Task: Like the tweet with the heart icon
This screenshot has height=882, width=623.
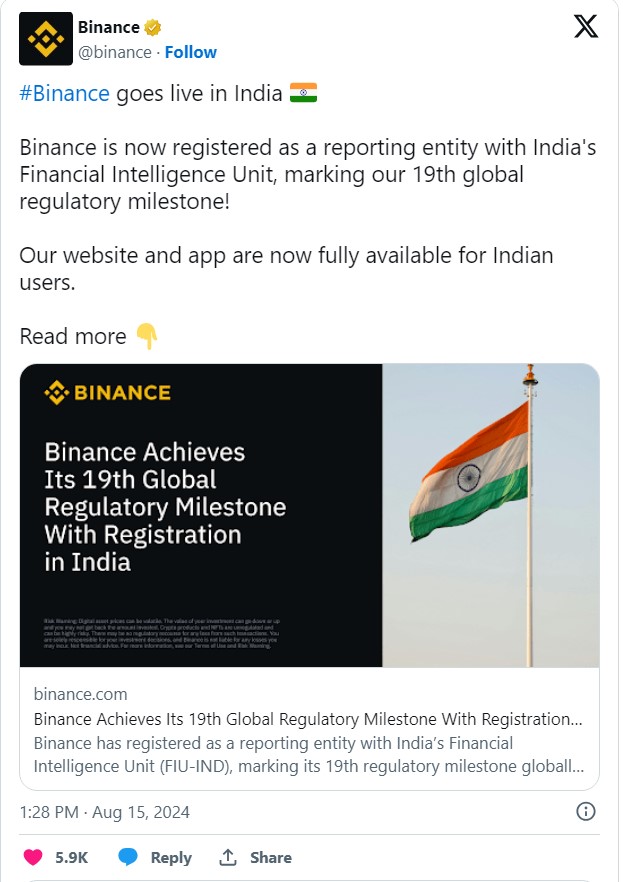Action: (x=33, y=857)
